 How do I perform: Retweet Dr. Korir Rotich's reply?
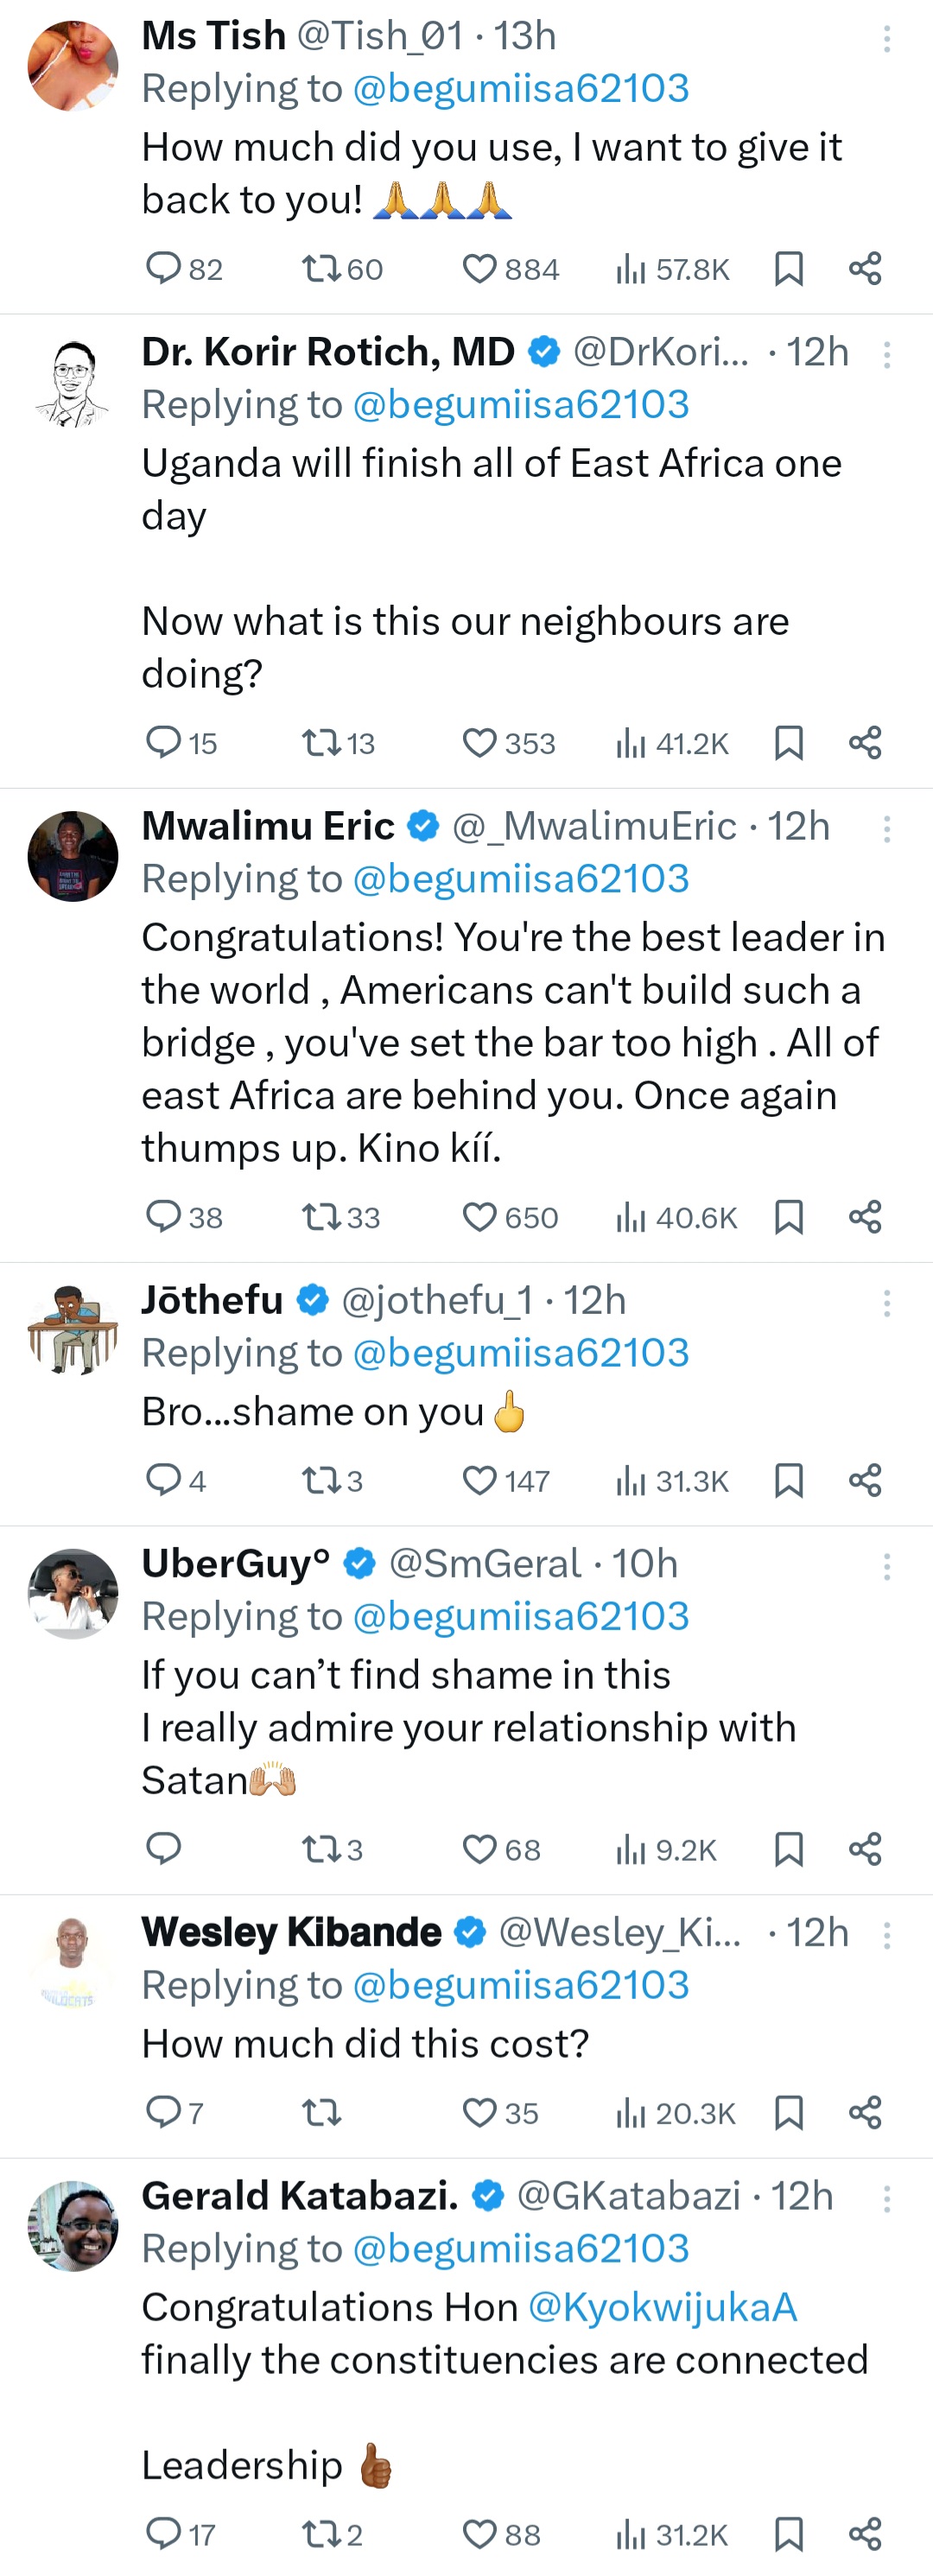pos(322,743)
